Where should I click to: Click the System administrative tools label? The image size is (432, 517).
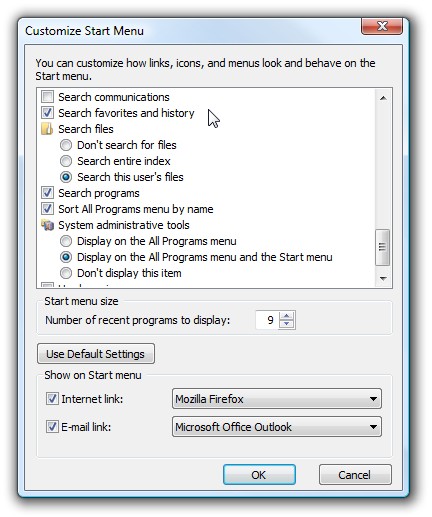point(124,225)
